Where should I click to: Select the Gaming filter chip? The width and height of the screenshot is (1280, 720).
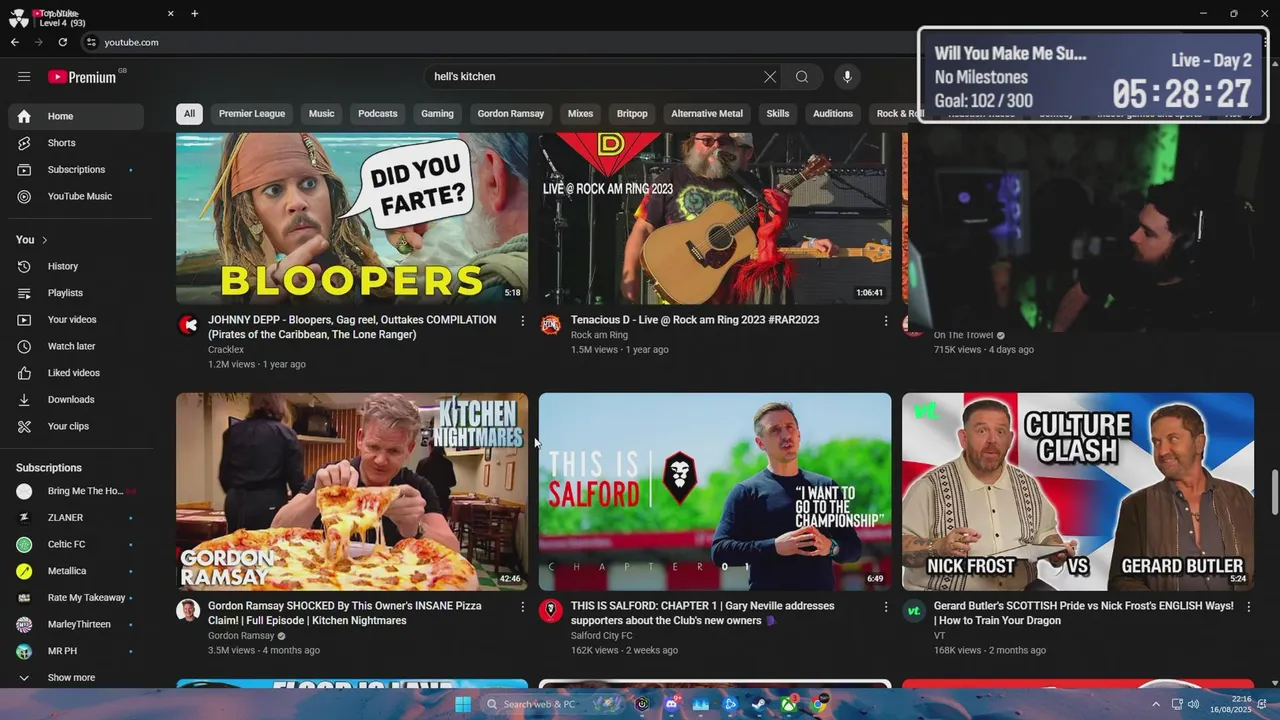pos(437,114)
